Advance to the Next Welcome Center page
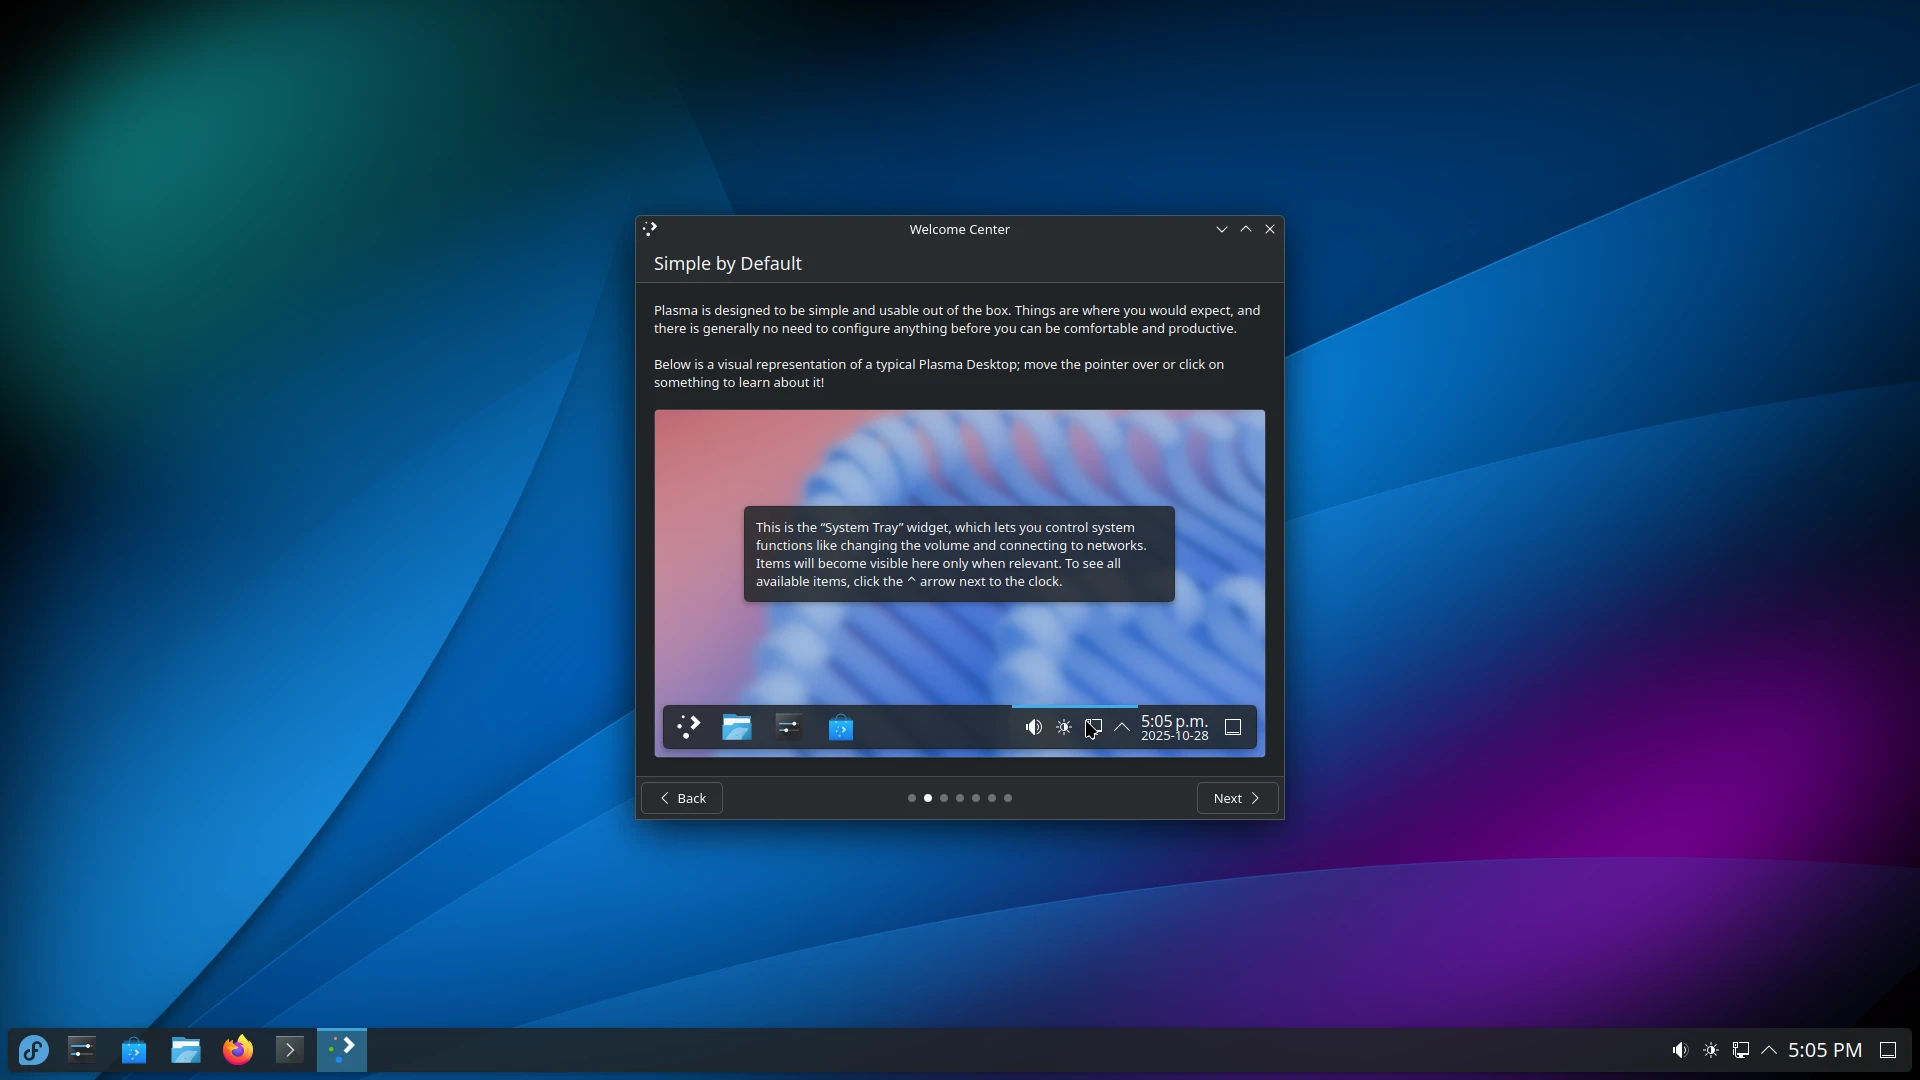This screenshot has height=1080, width=1920. [x=1237, y=798]
